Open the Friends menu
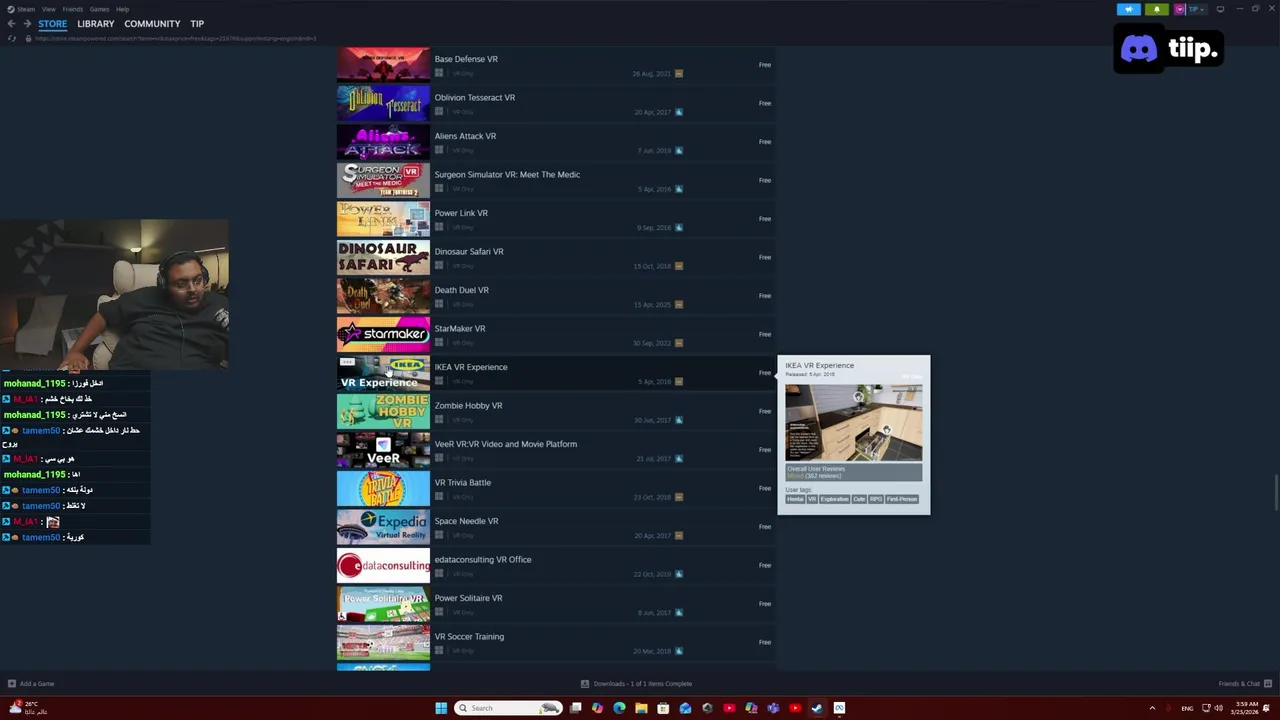Viewport: 1280px width, 720px height. coord(73,9)
